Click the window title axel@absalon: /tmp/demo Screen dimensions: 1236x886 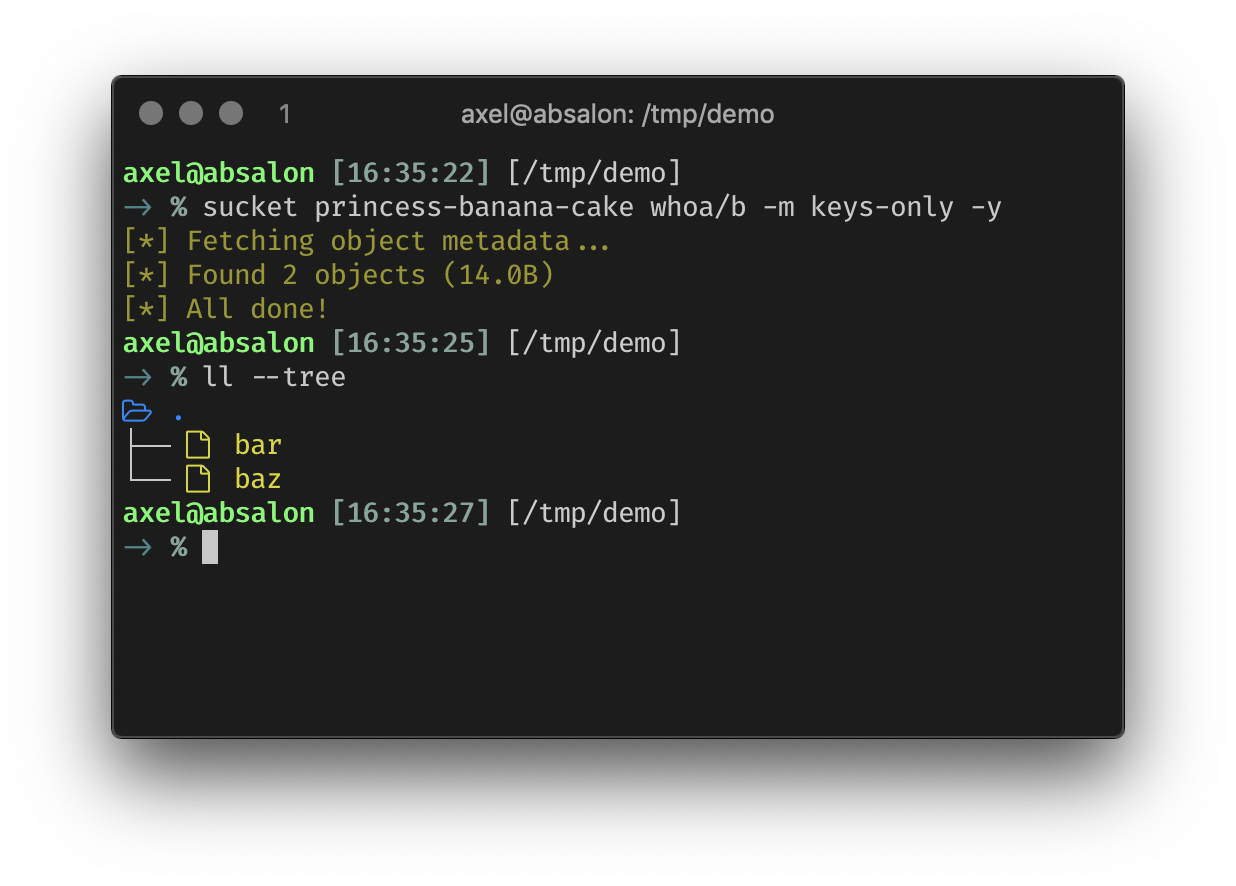click(x=617, y=114)
